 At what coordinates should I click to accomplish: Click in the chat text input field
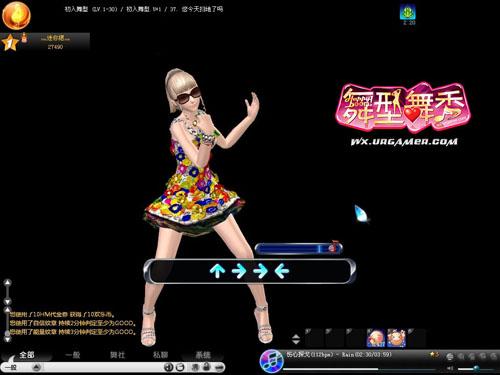(x=103, y=367)
